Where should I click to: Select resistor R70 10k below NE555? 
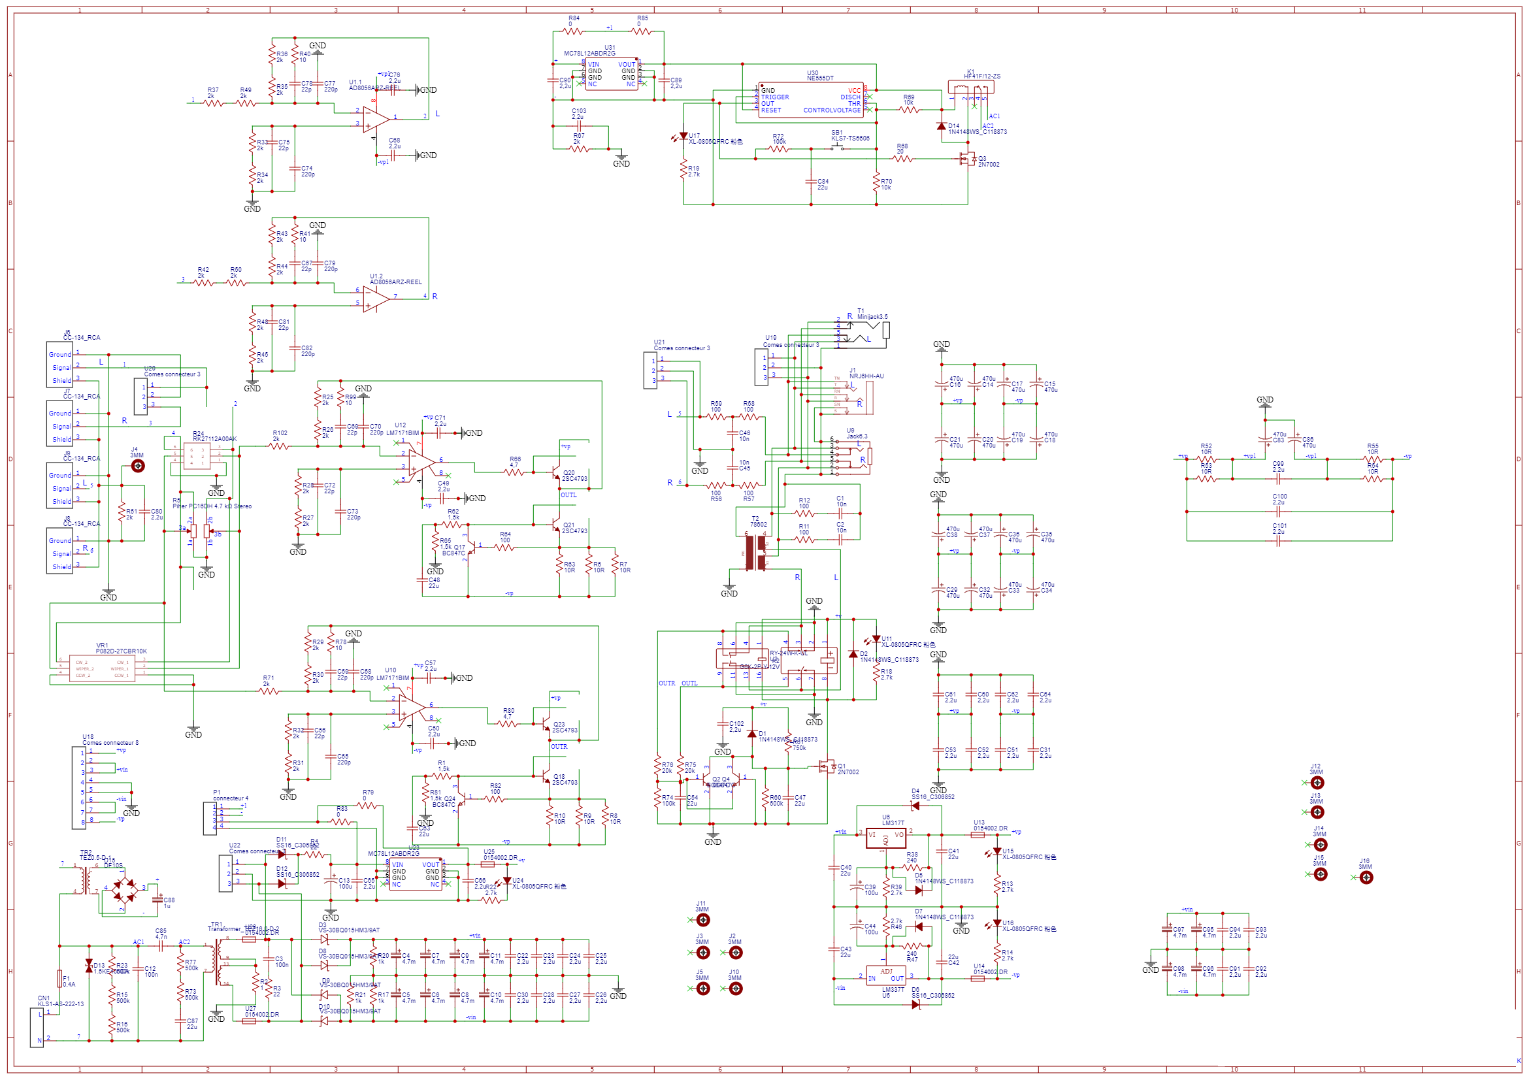coord(875,184)
